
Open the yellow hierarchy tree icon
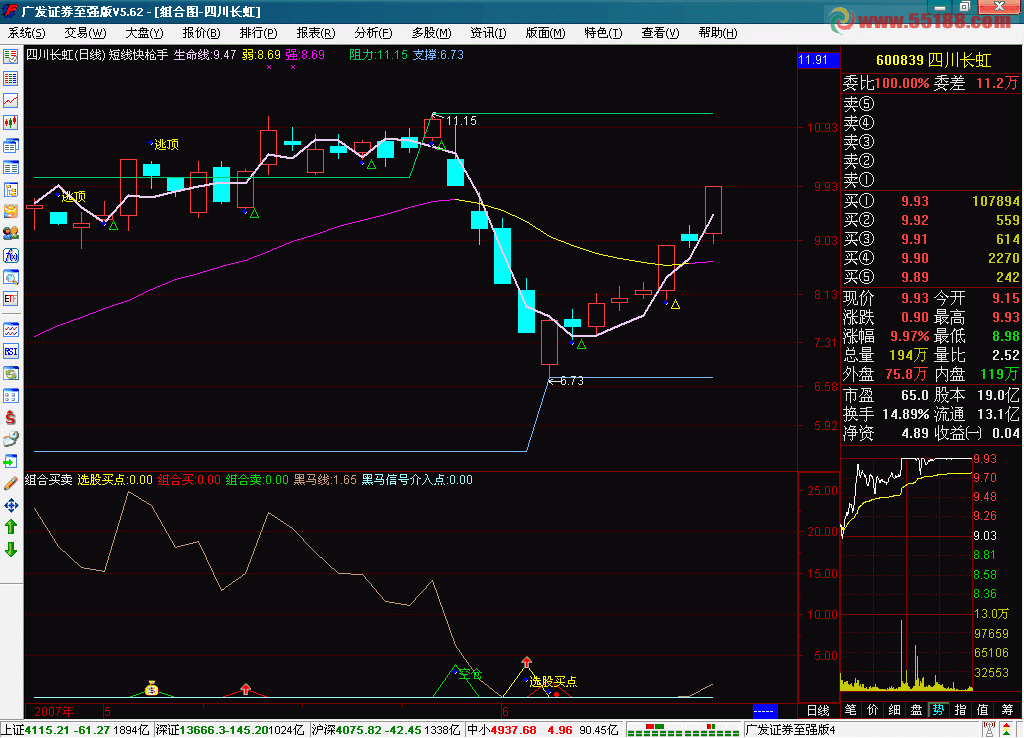click(10, 189)
